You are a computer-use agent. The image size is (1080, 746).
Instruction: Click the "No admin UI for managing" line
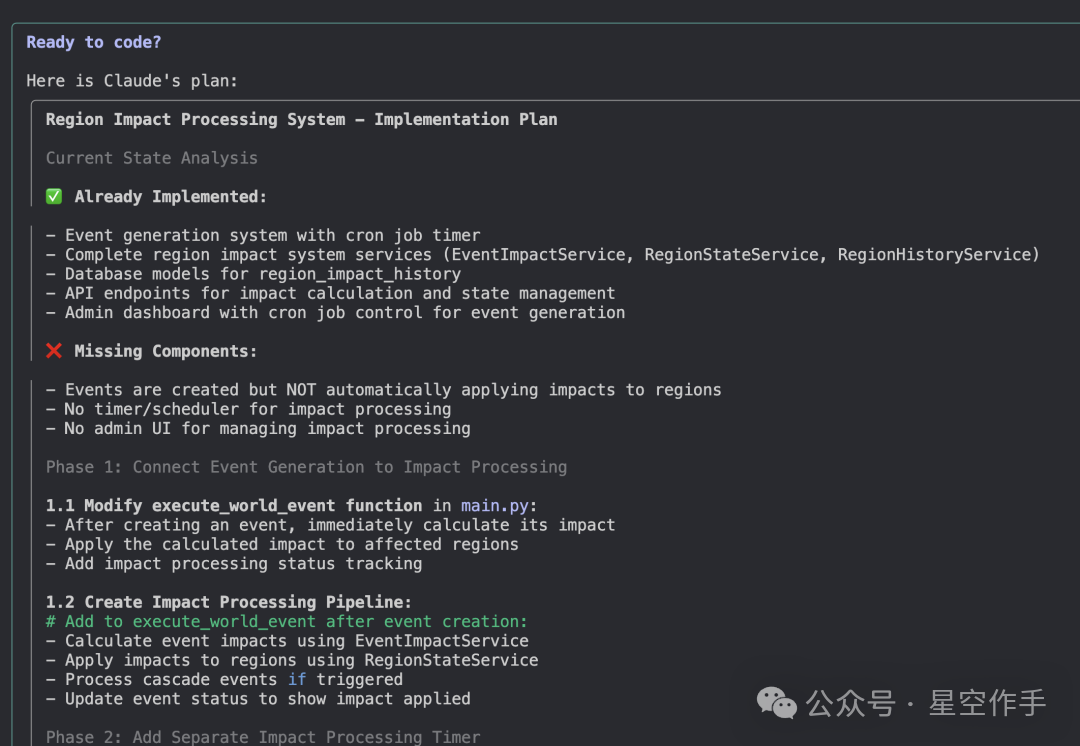pos(267,429)
